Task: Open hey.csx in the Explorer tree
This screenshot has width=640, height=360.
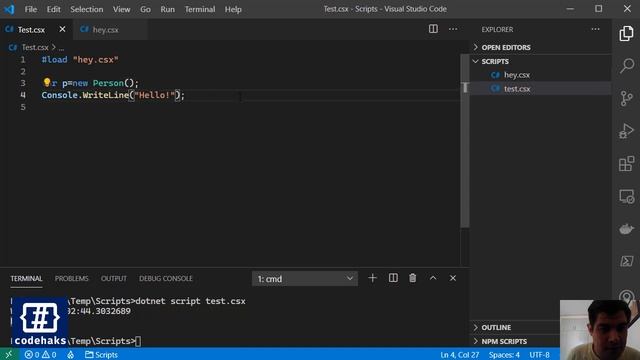Action: point(540,75)
